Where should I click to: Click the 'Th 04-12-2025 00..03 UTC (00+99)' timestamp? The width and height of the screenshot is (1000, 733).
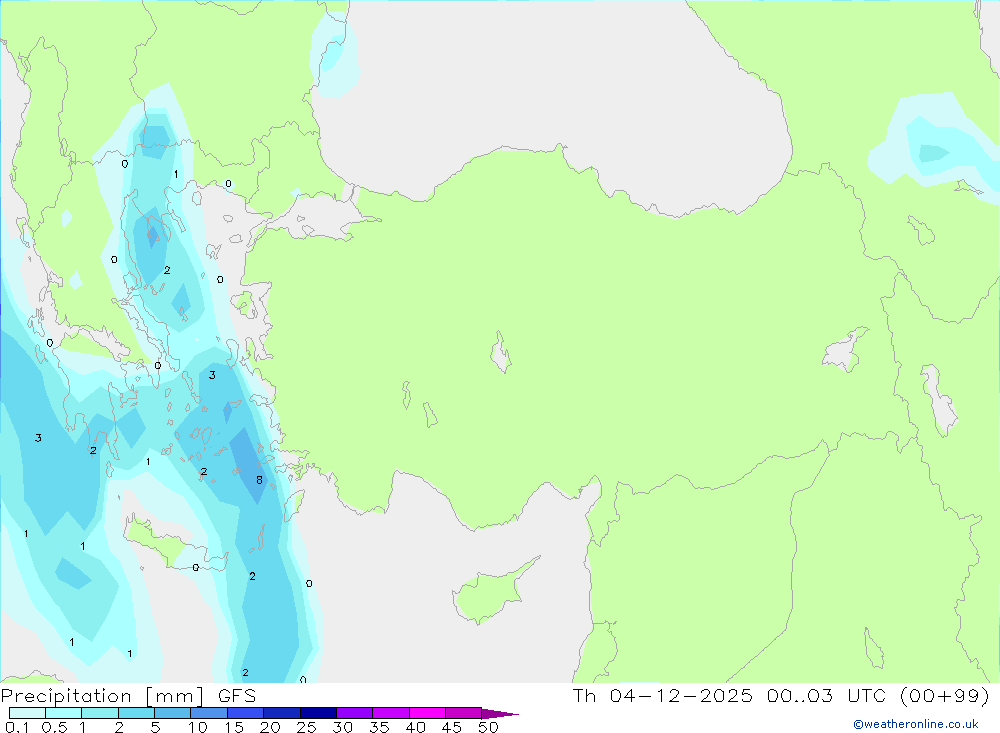coord(781,695)
